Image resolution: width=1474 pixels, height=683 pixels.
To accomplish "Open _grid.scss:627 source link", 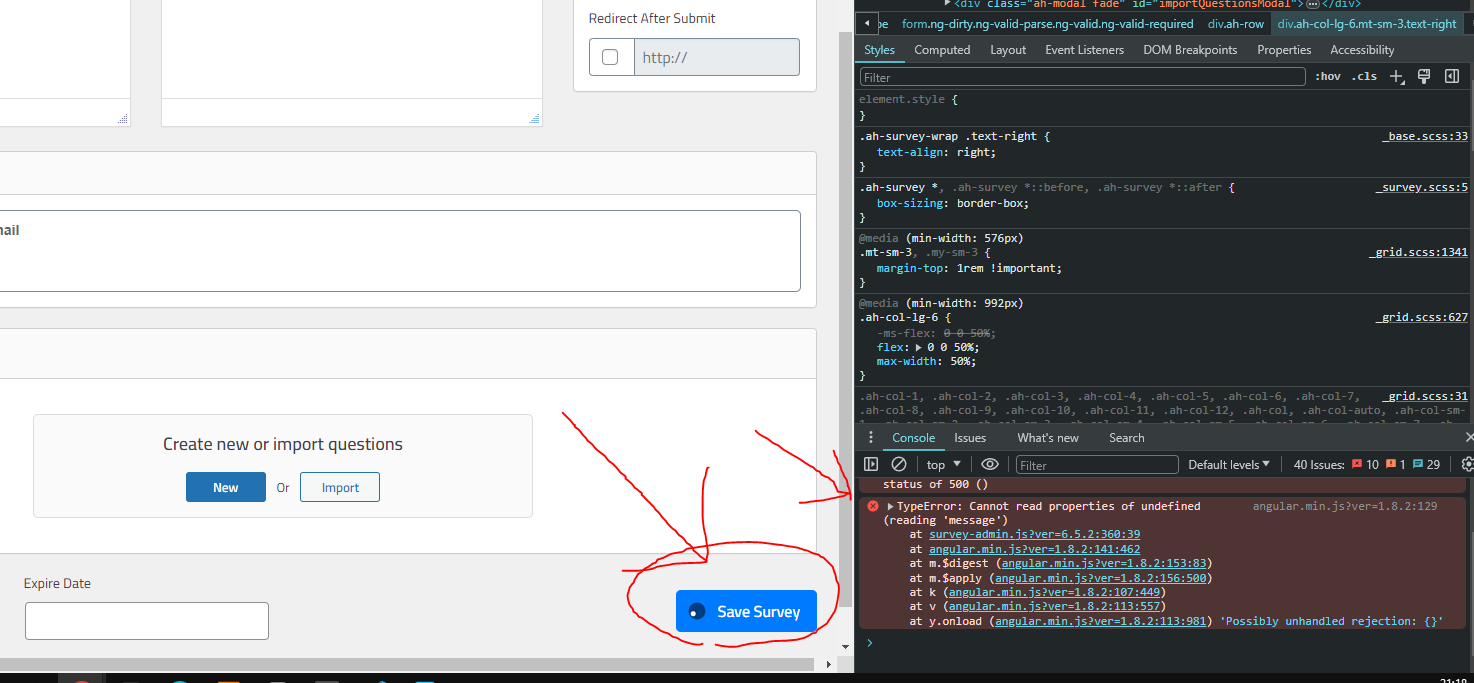I will tap(1421, 317).
